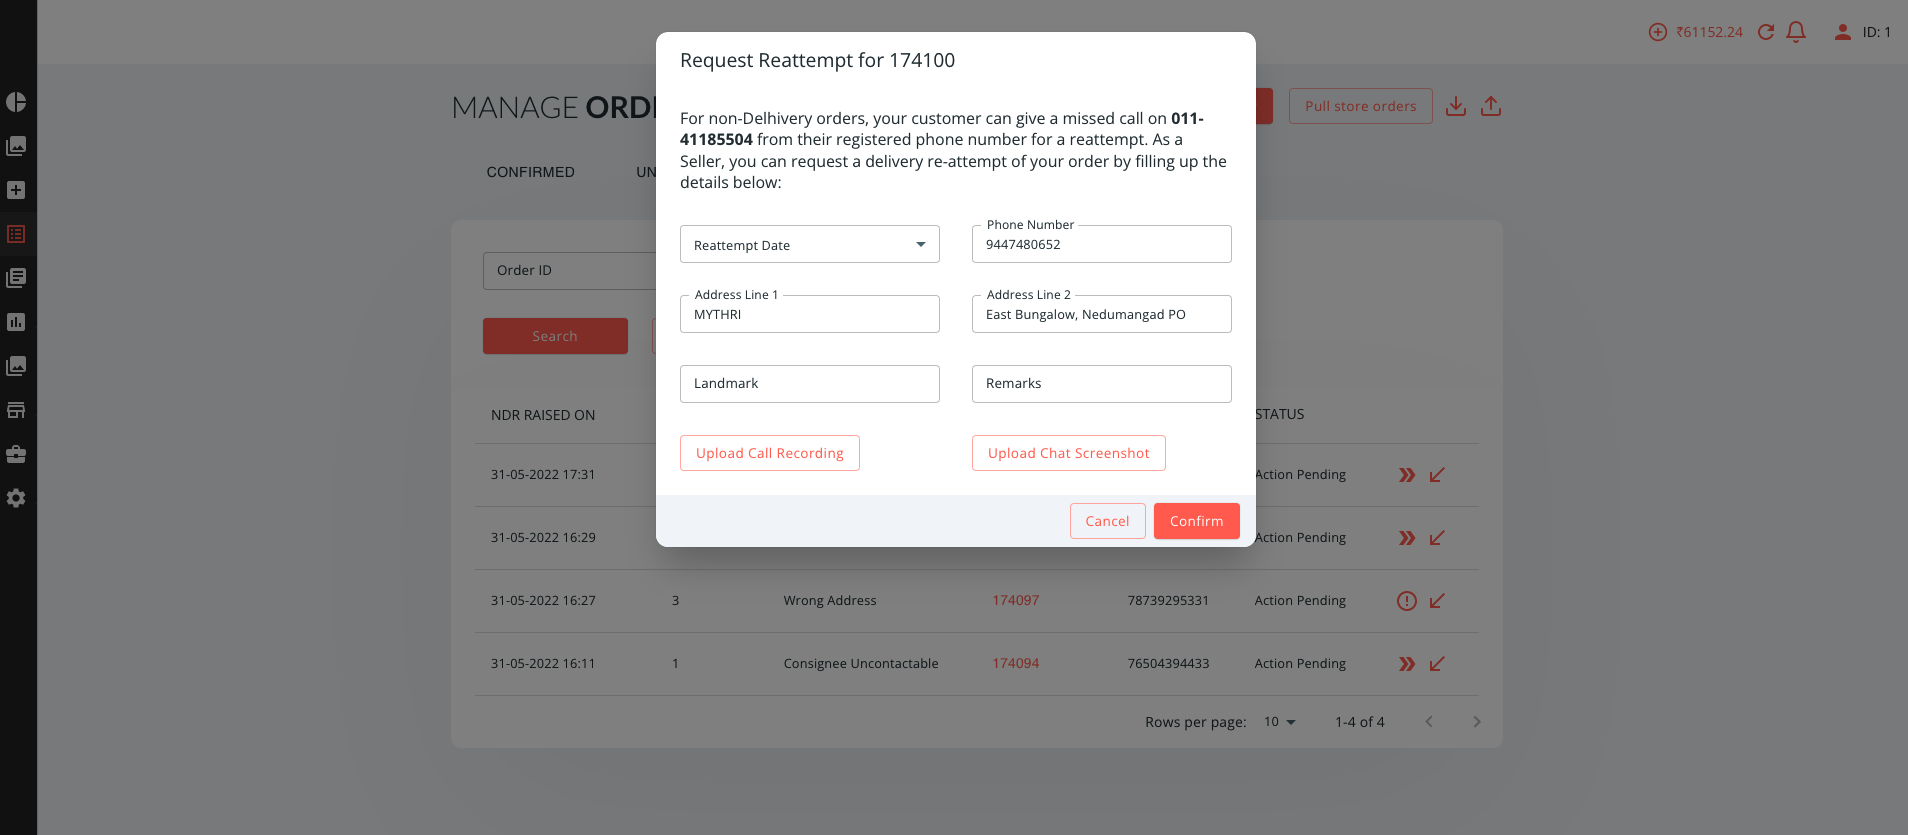The image size is (1908, 835).
Task: Click download orders icon
Action: 1456,106
